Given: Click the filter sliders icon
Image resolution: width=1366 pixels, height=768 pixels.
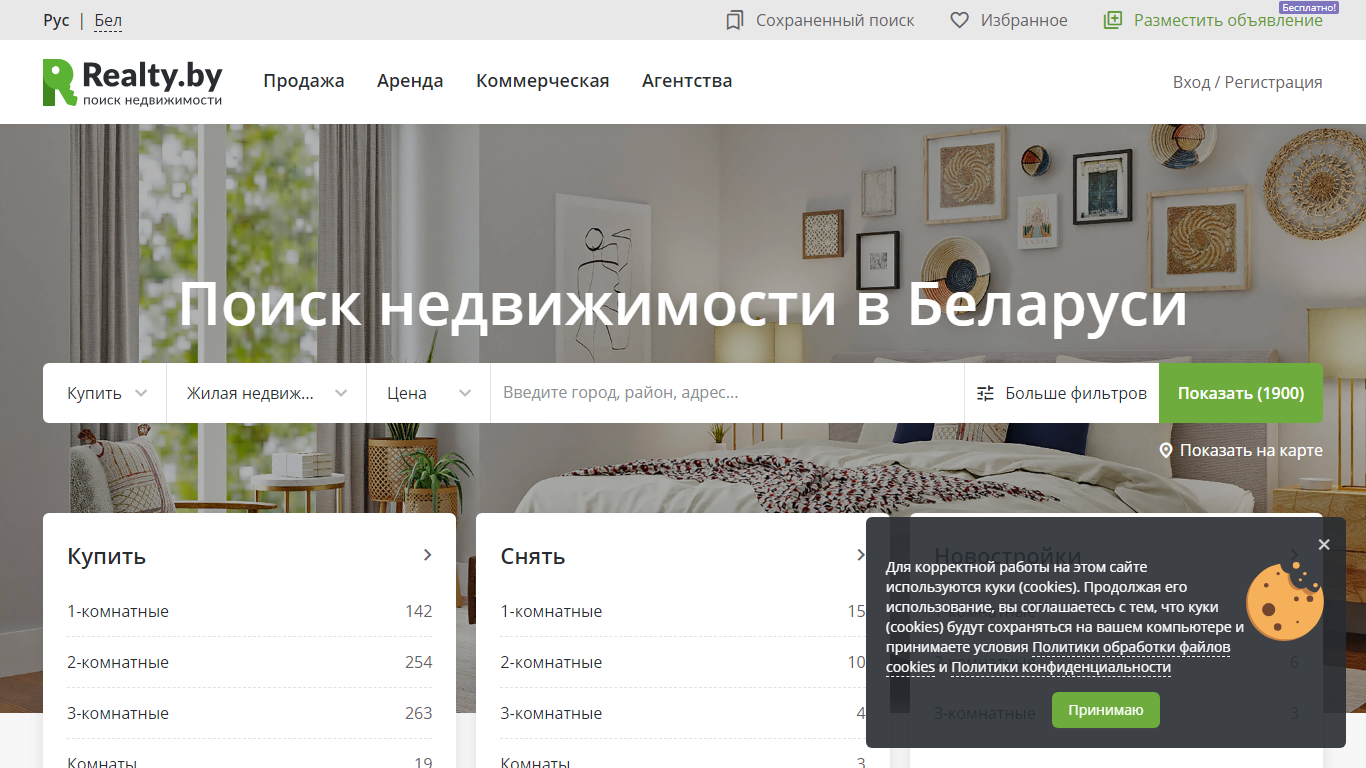Looking at the screenshot, I should click(986, 393).
